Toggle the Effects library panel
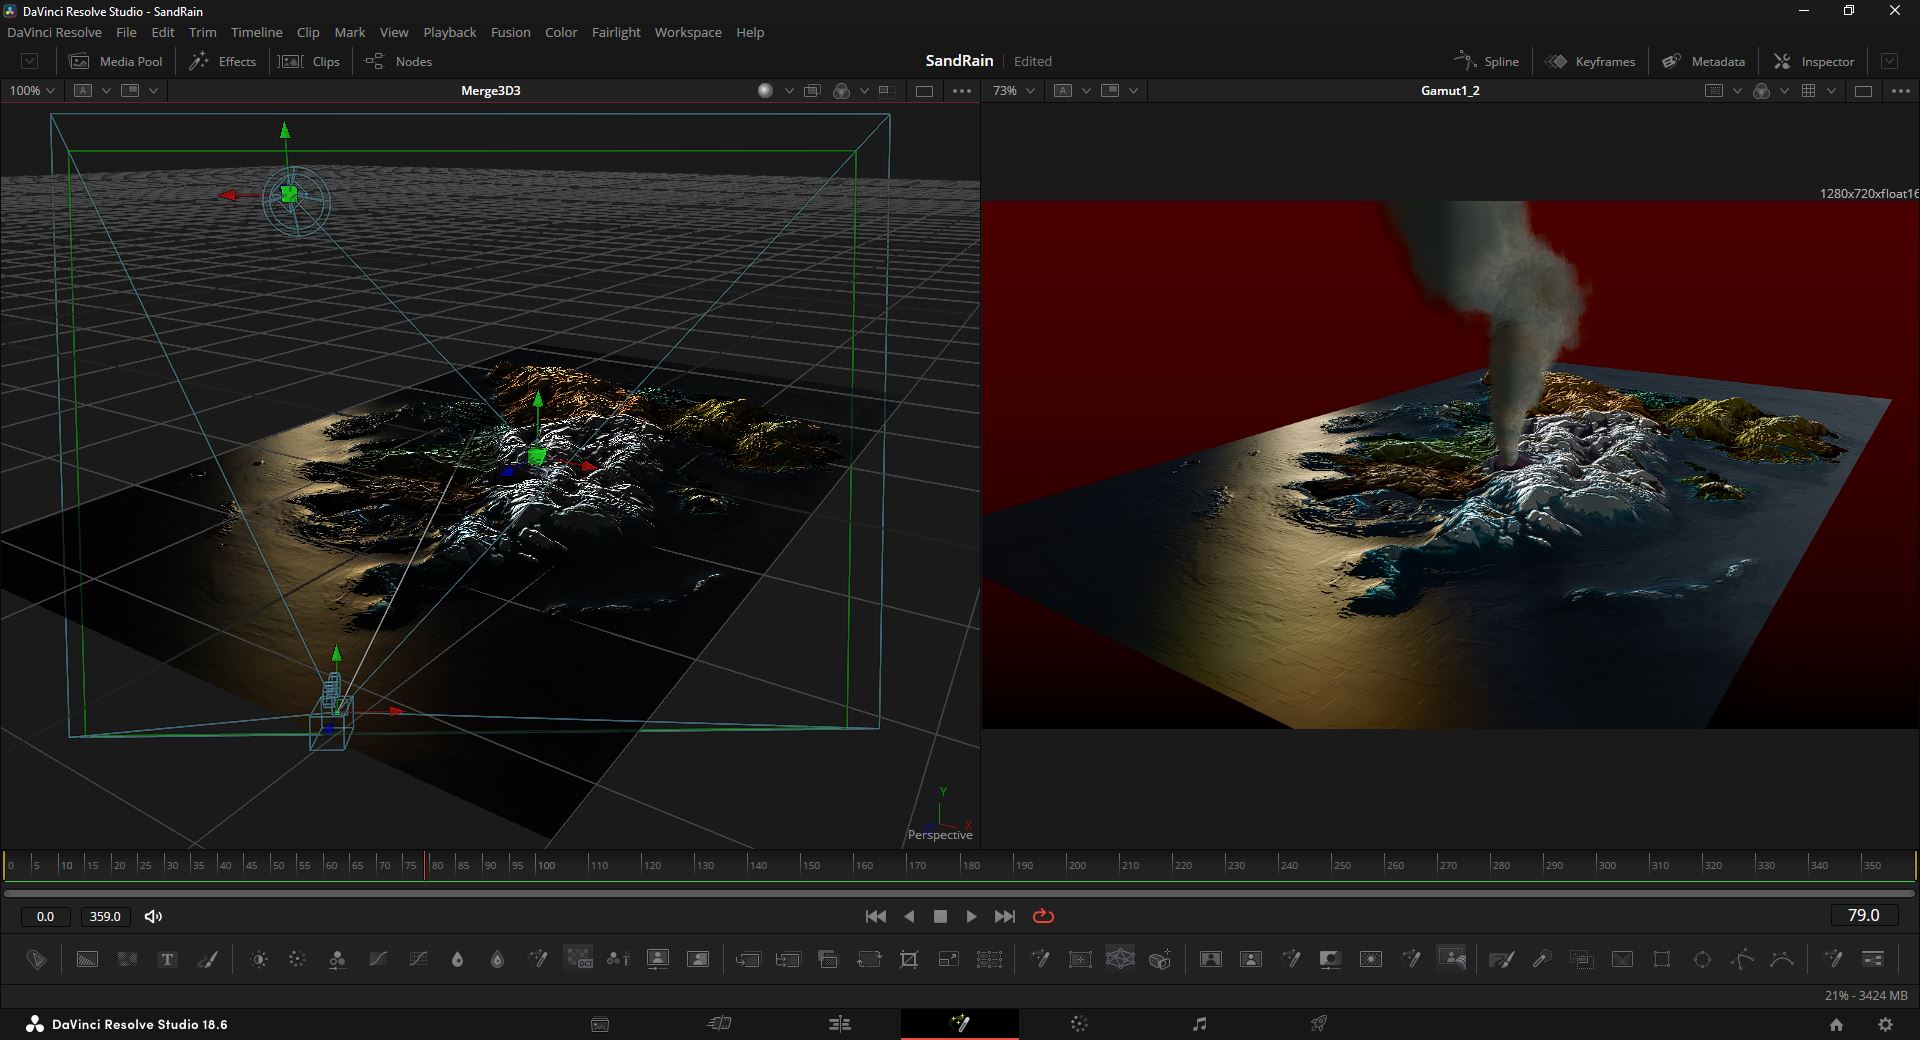1920x1040 pixels. [x=223, y=61]
